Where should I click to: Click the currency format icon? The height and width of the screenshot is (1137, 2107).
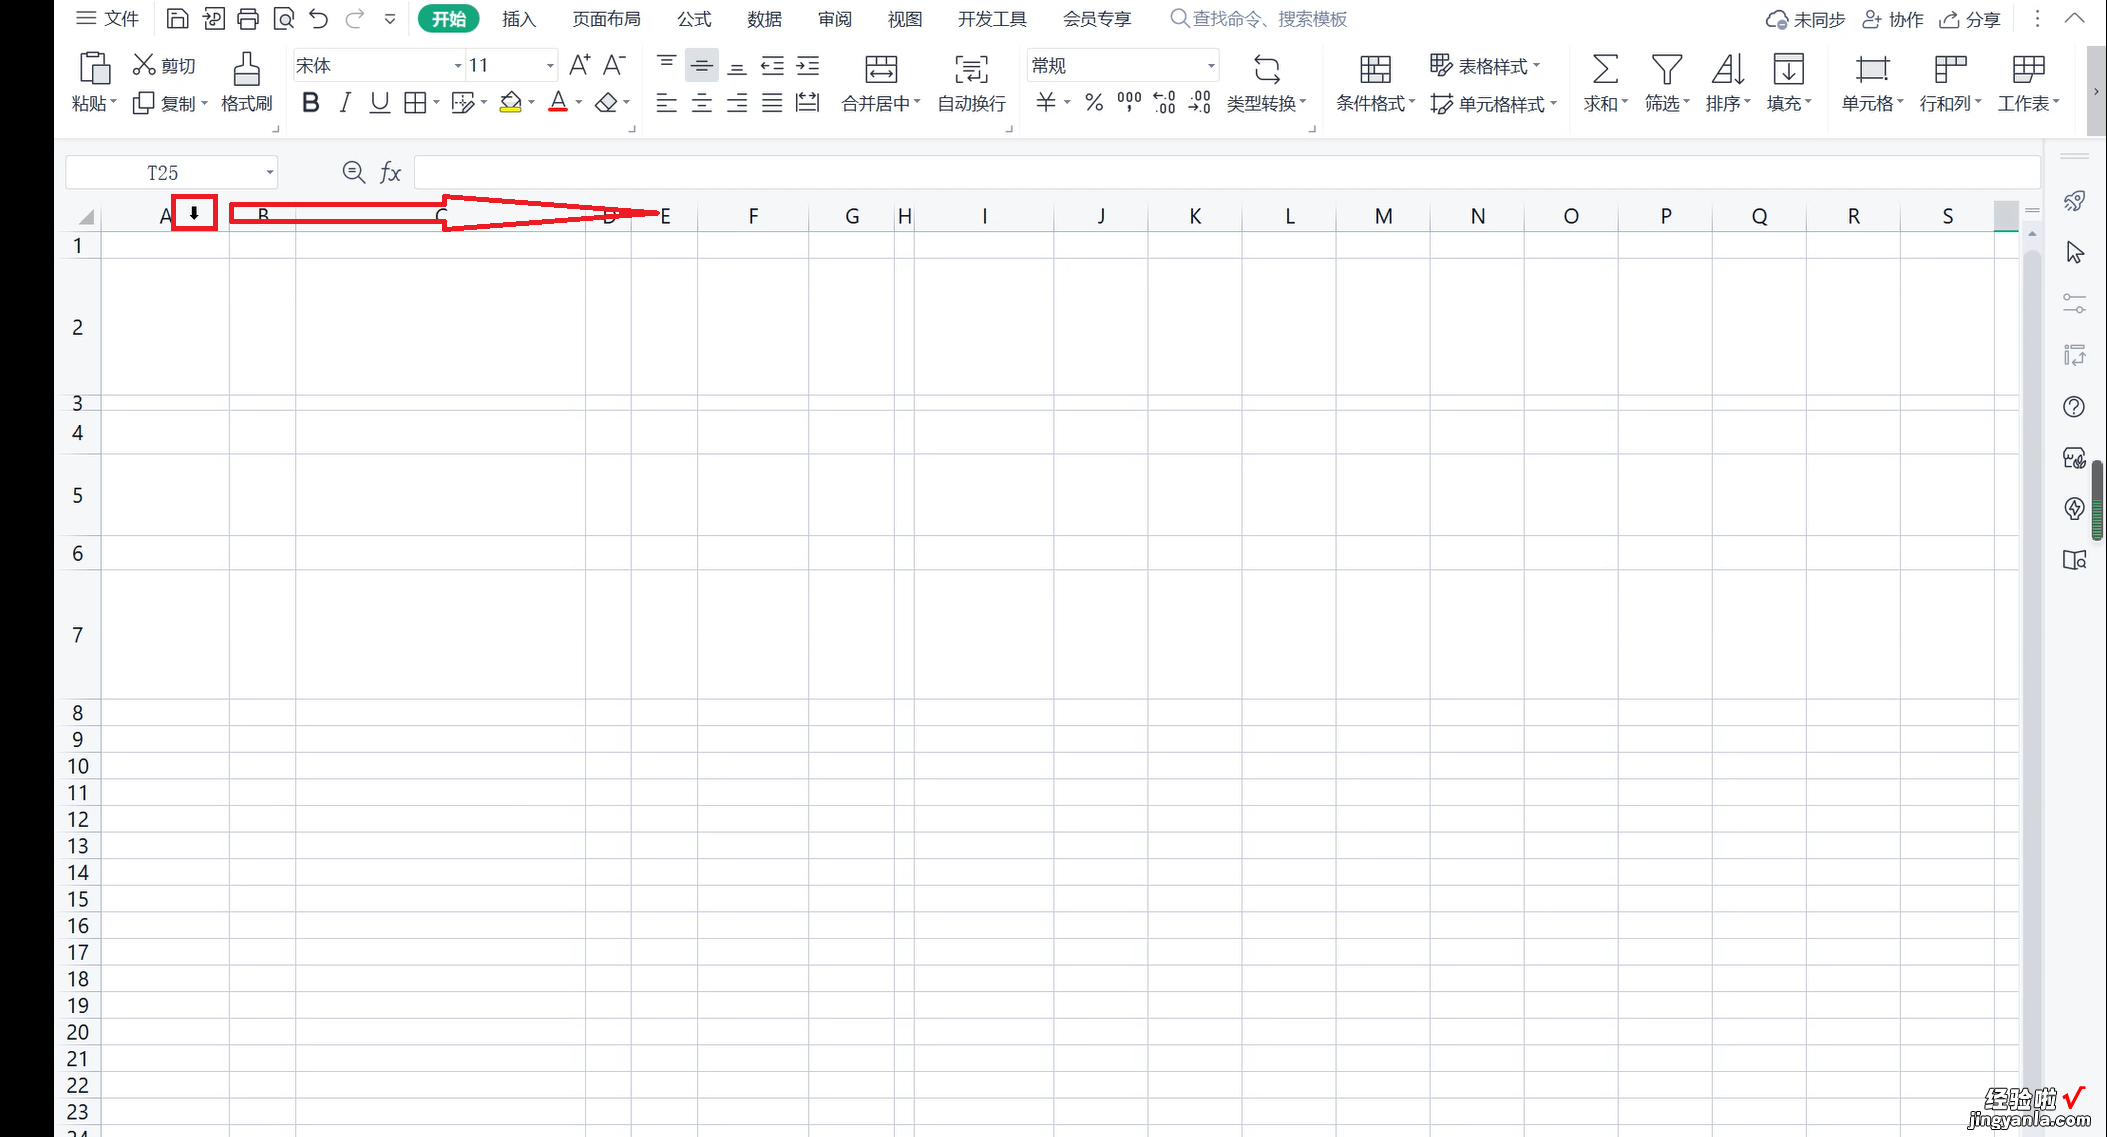click(x=1046, y=102)
